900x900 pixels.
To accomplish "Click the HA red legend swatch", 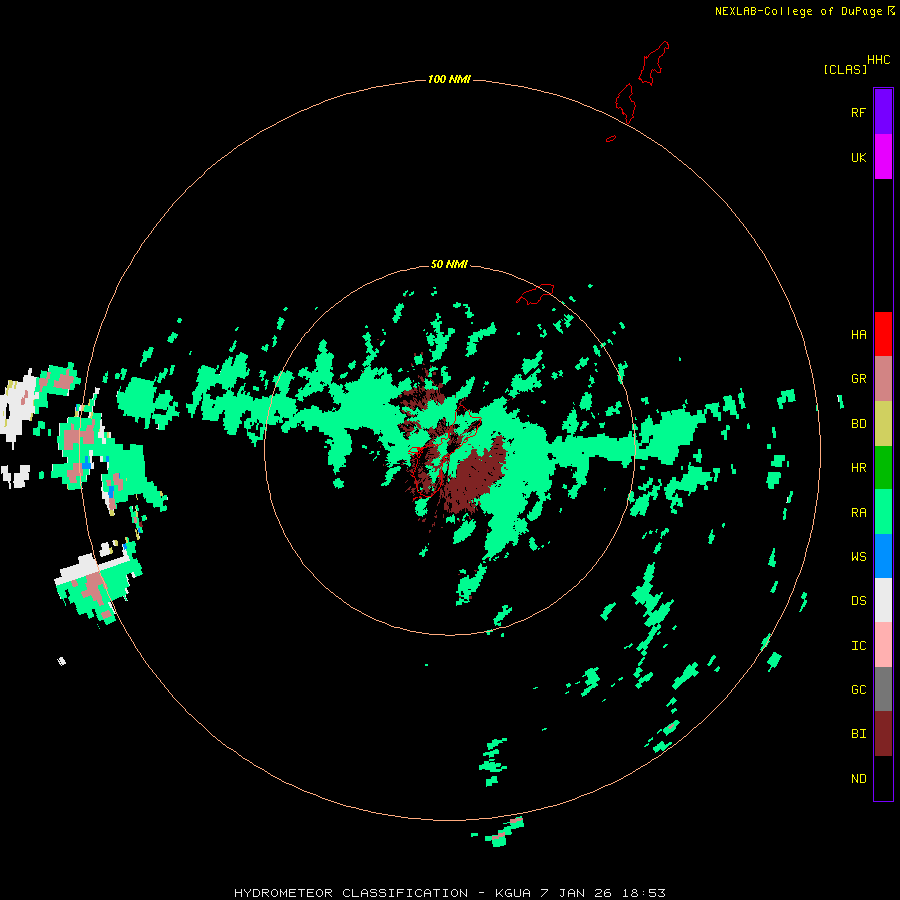I will tap(883, 334).
